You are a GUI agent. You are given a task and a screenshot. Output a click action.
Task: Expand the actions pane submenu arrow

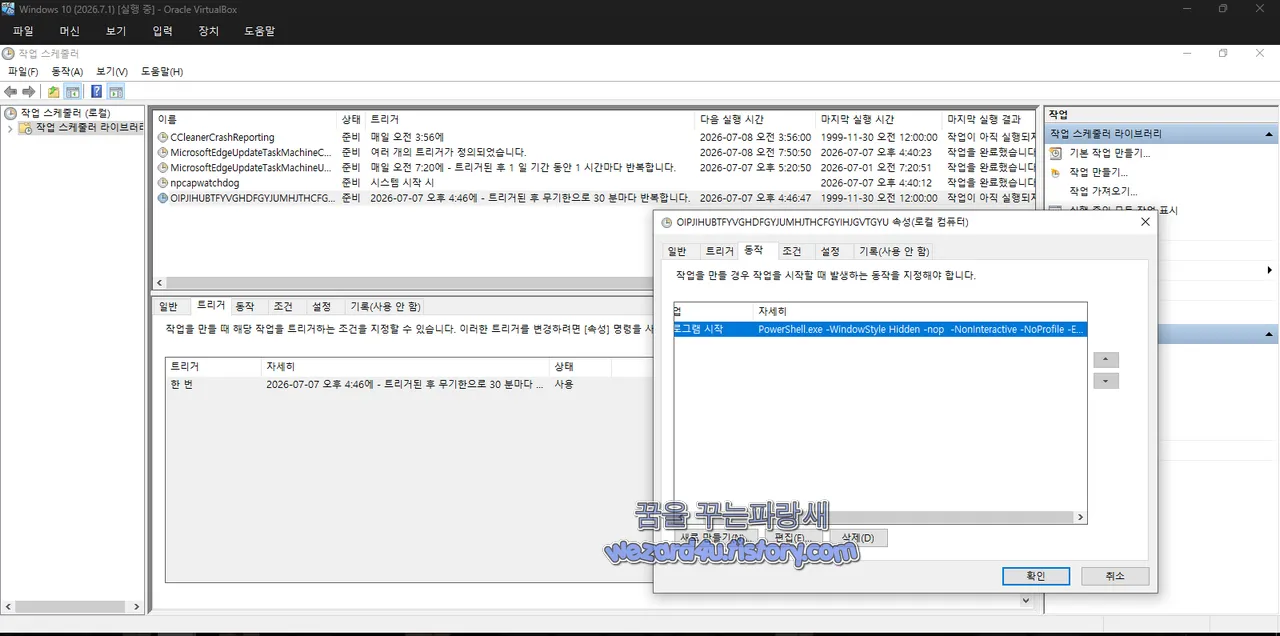click(1270, 270)
